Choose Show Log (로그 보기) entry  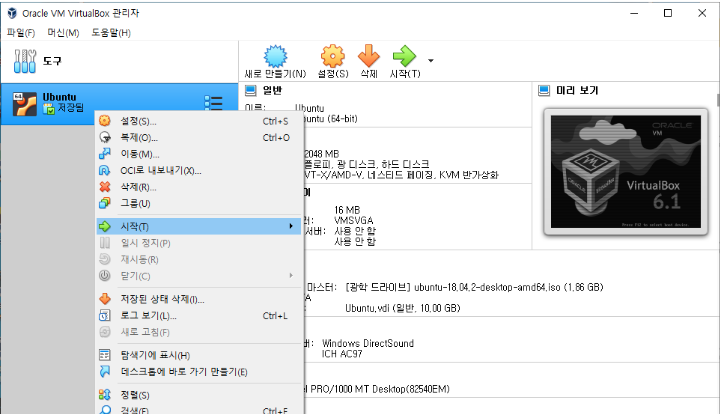pos(199,316)
